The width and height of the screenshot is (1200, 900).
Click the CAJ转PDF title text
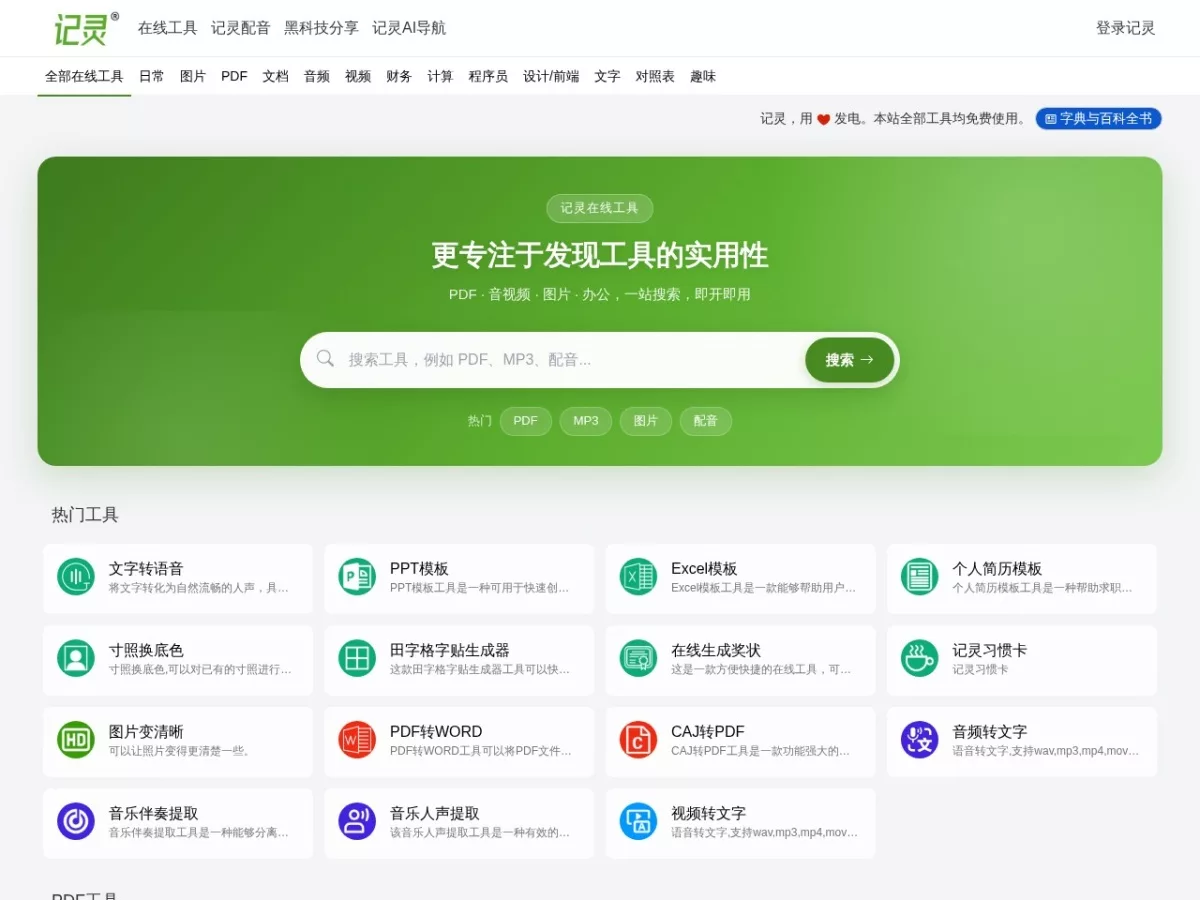point(708,732)
